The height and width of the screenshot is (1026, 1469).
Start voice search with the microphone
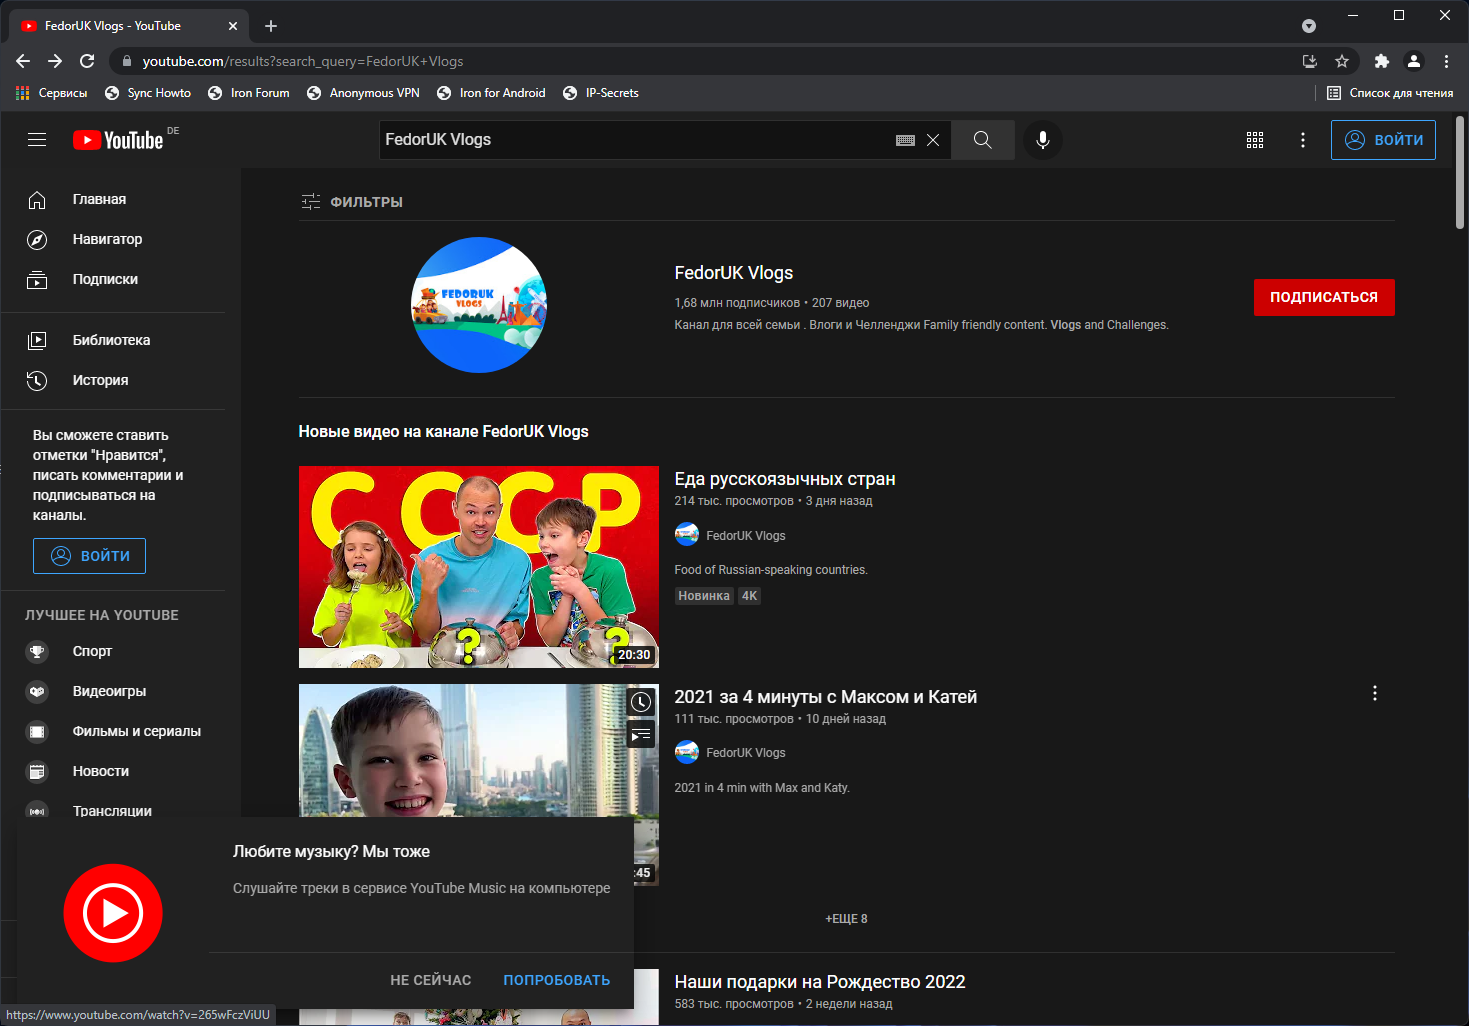[x=1043, y=140]
